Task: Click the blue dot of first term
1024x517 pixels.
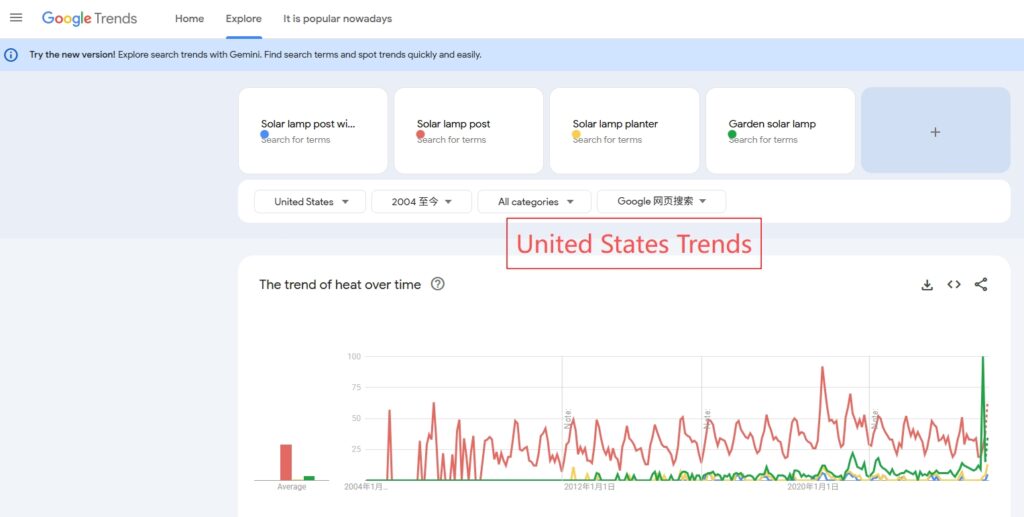Action: (265, 134)
